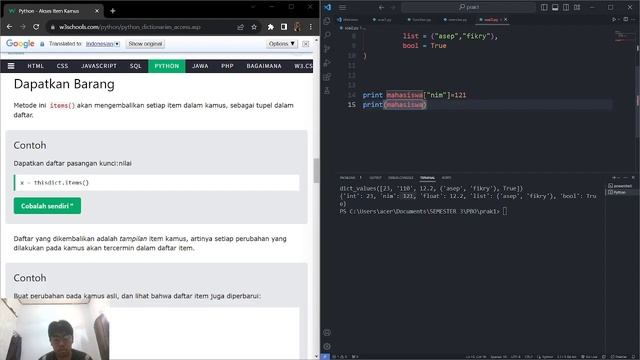Open the translate bar Options dropdown
The height and width of the screenshot is (360, 640).
tap(282, 44)
